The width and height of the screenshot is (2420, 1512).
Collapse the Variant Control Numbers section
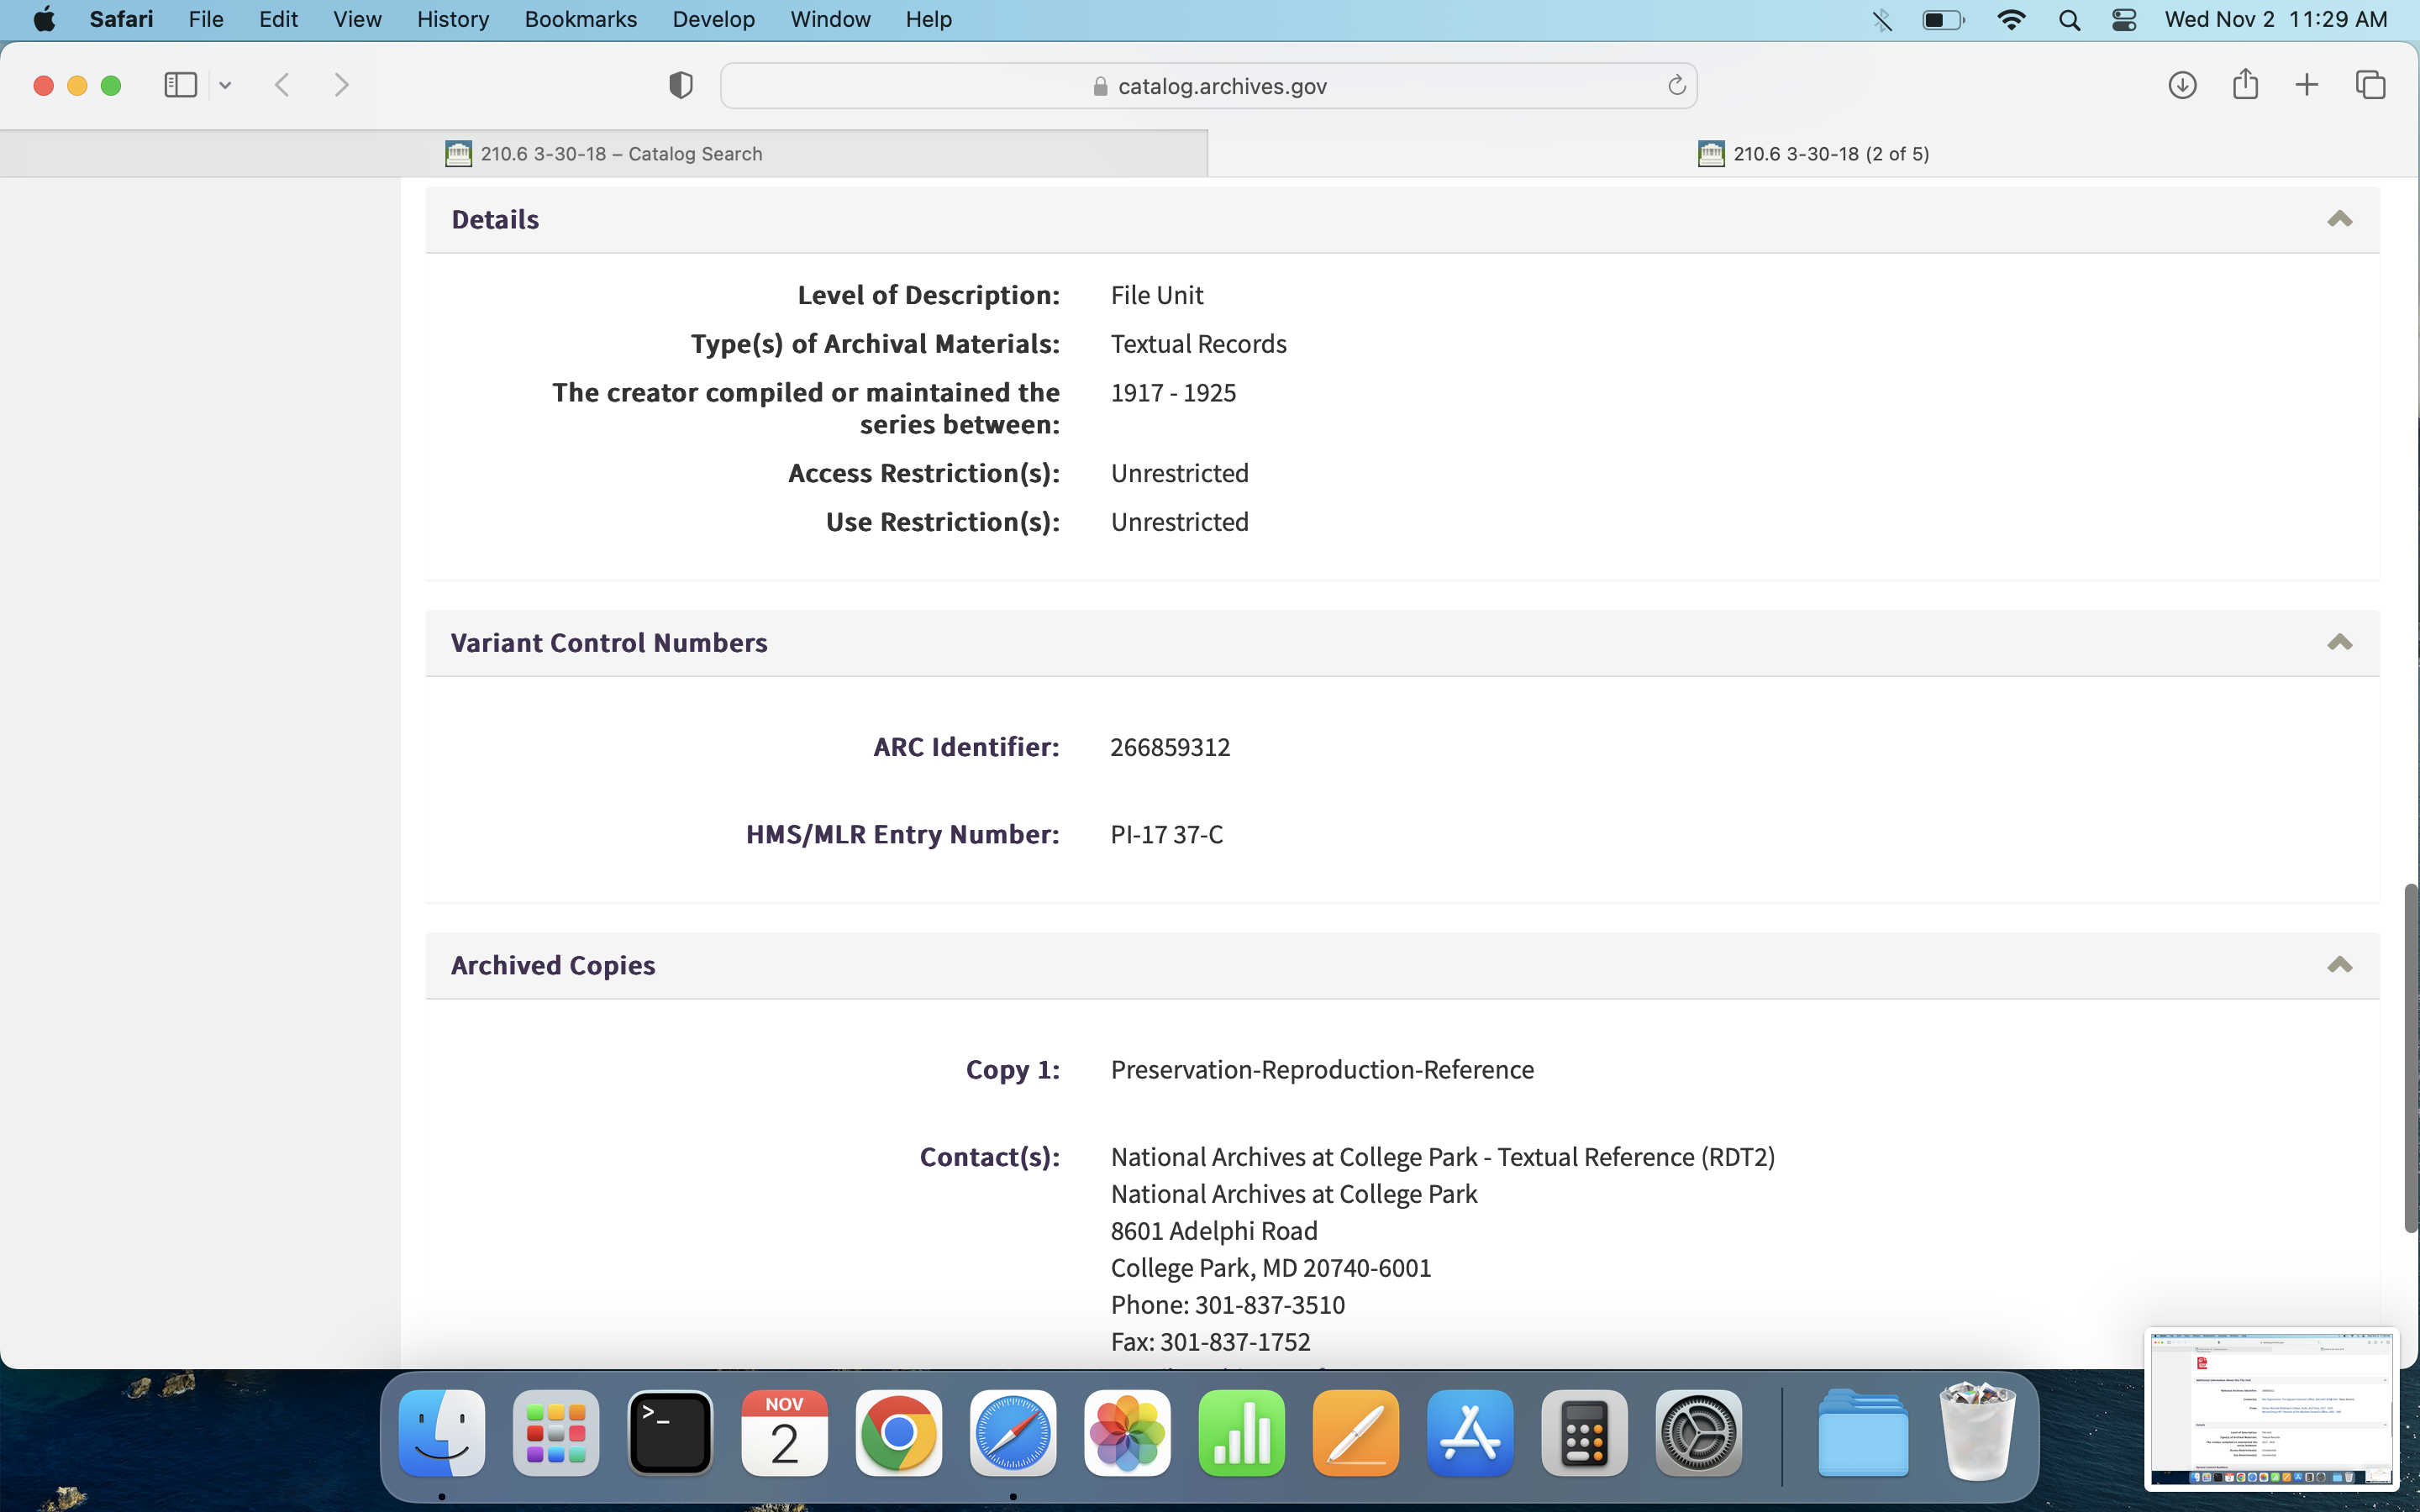tap(2339, 642)
